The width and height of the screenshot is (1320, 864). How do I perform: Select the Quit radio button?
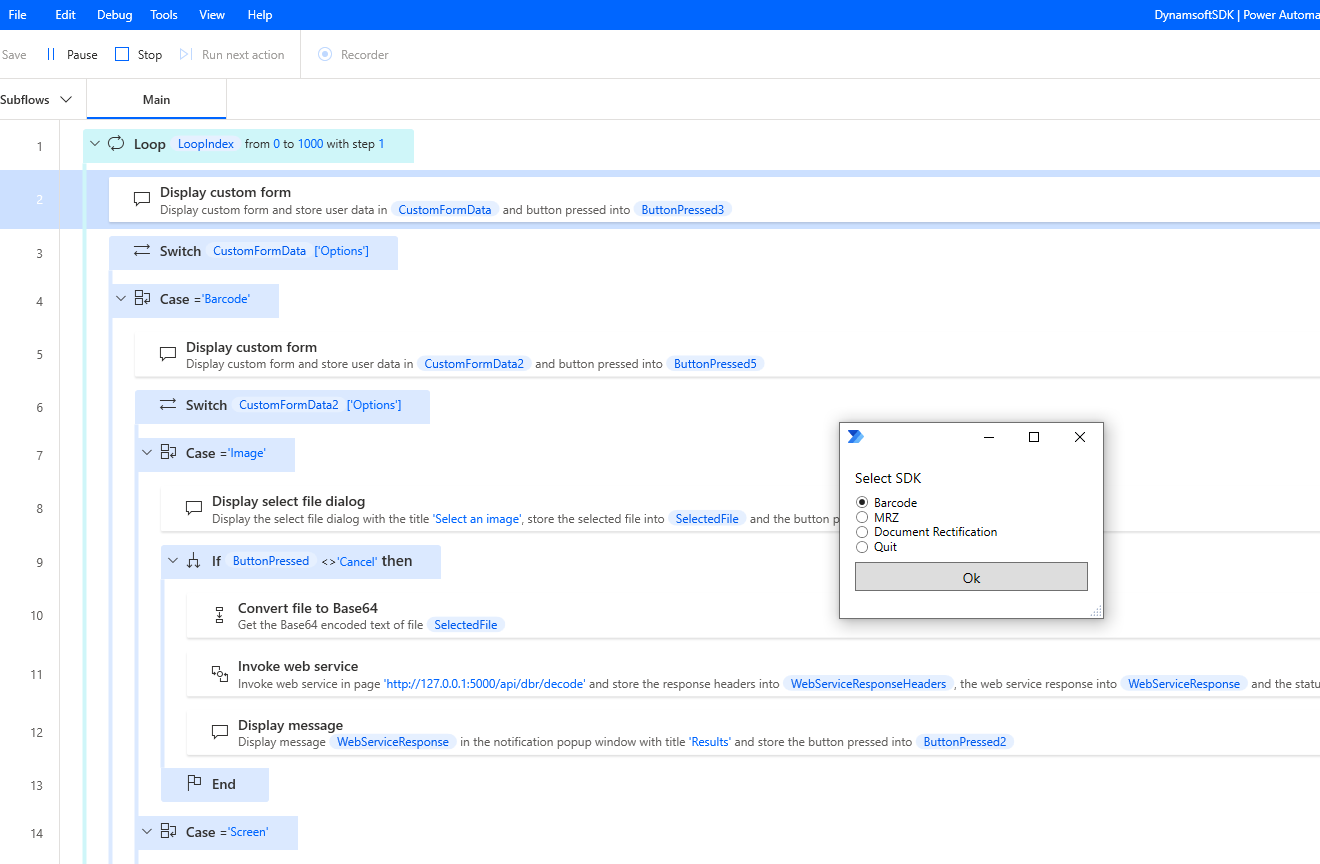(862, 547)
